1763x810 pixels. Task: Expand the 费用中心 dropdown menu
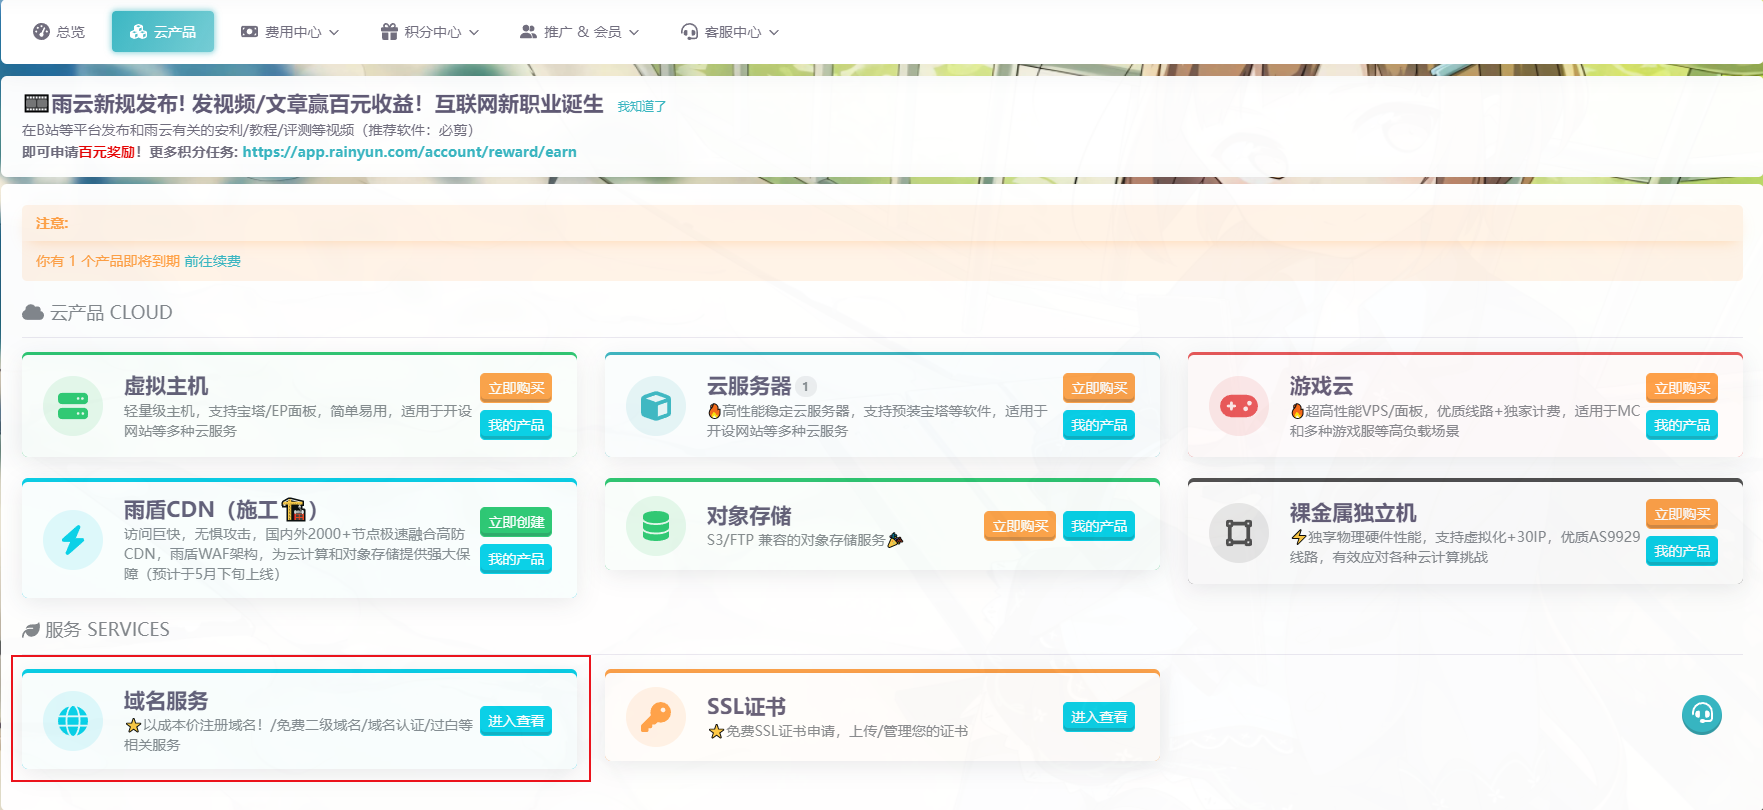pos(290,32)
